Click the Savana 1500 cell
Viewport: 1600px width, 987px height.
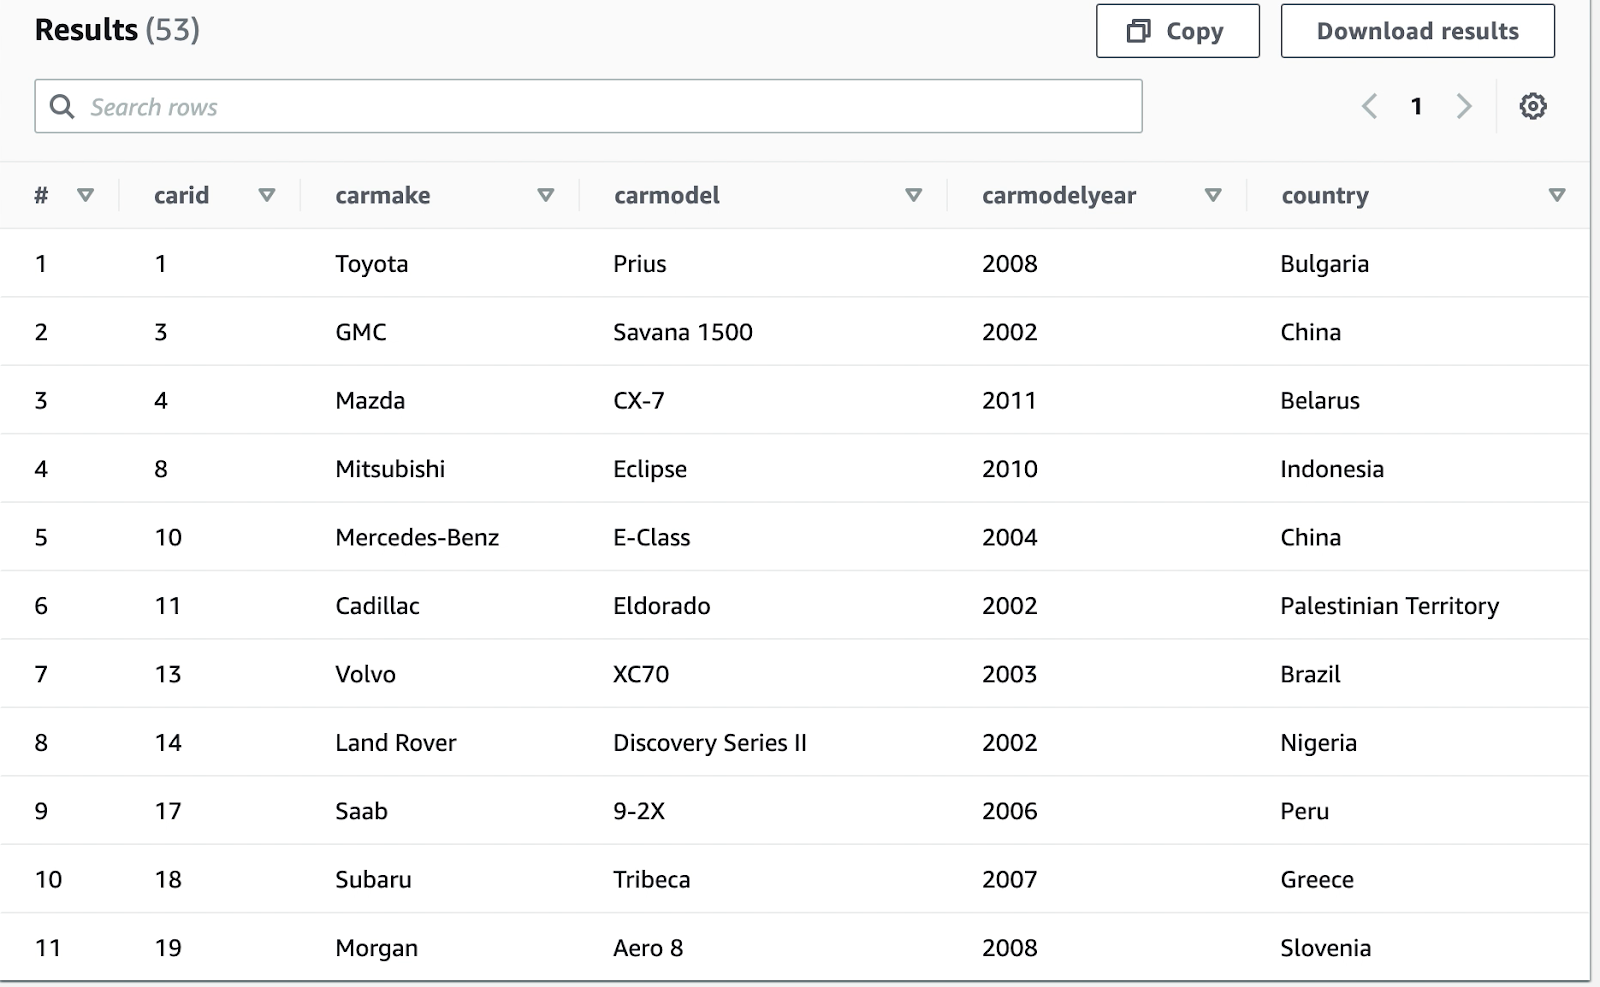coord(683,332)
